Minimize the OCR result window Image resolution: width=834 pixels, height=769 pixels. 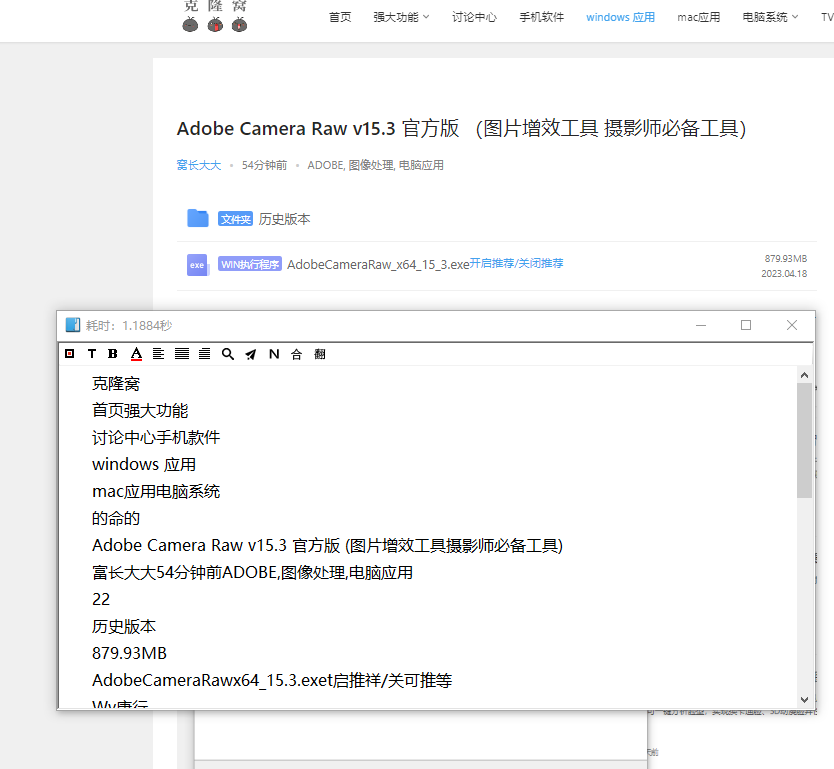[701, 325]
